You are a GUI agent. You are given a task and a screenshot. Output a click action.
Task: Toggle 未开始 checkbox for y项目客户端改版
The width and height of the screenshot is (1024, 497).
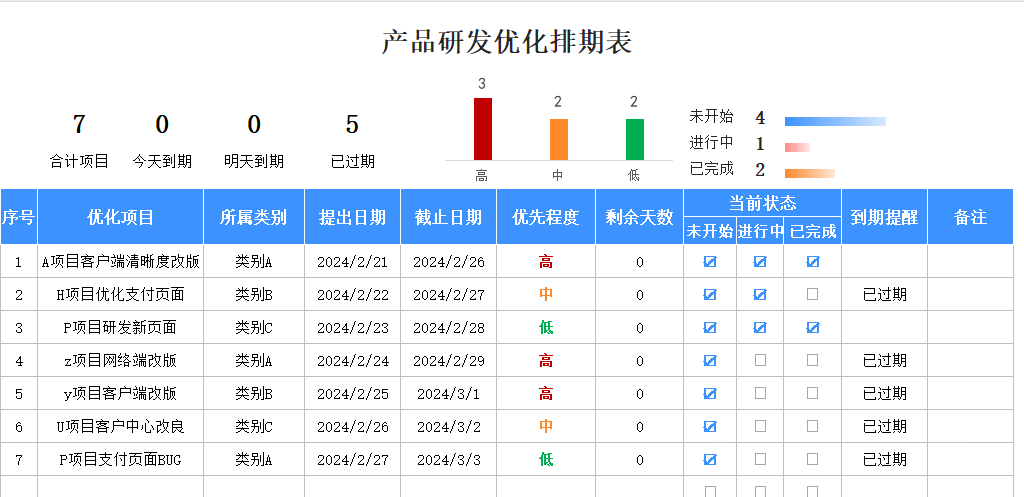click(x=710, y=393)
